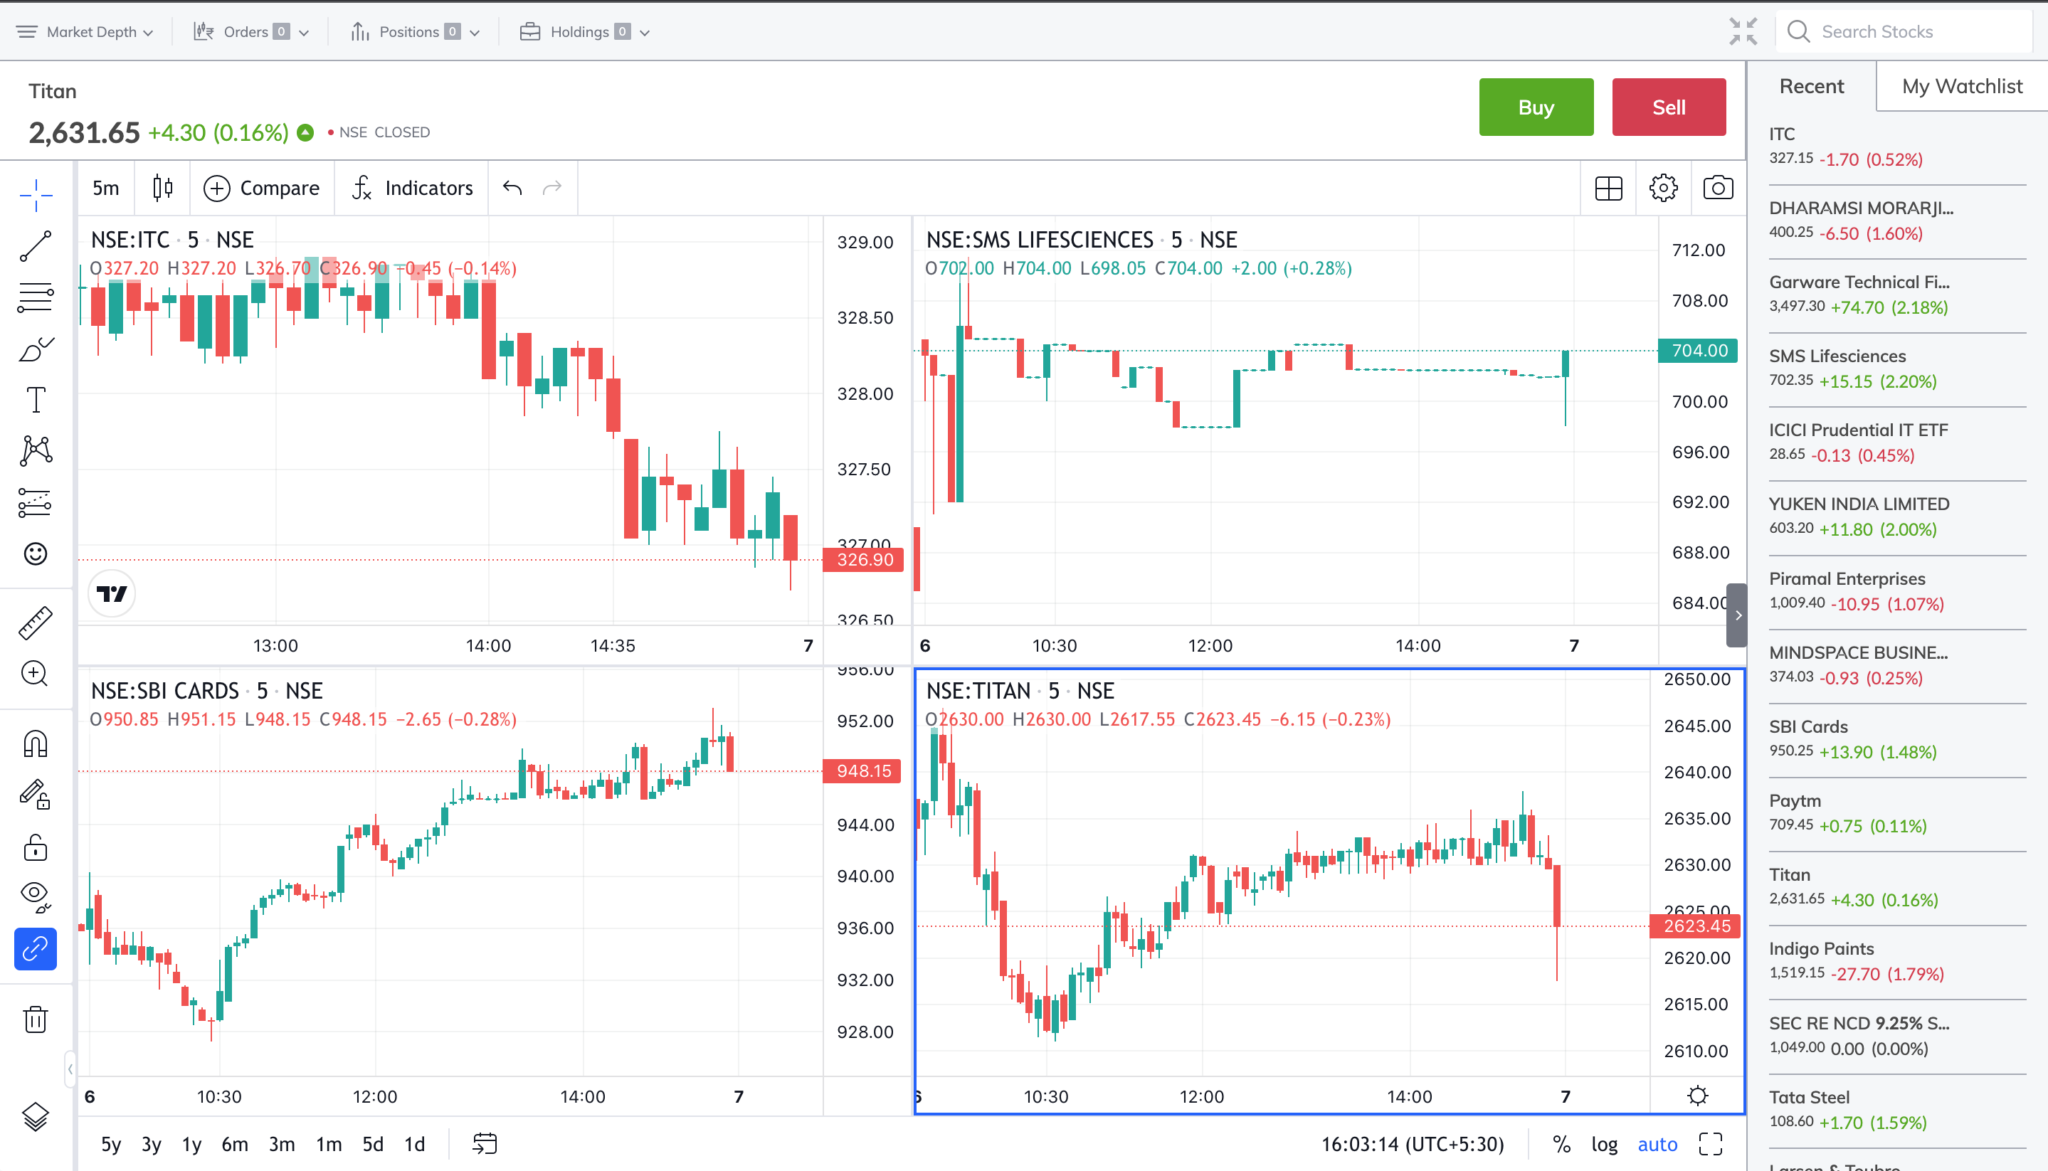Toggle log scale on the bottom bar

tap(1605, 1144)
